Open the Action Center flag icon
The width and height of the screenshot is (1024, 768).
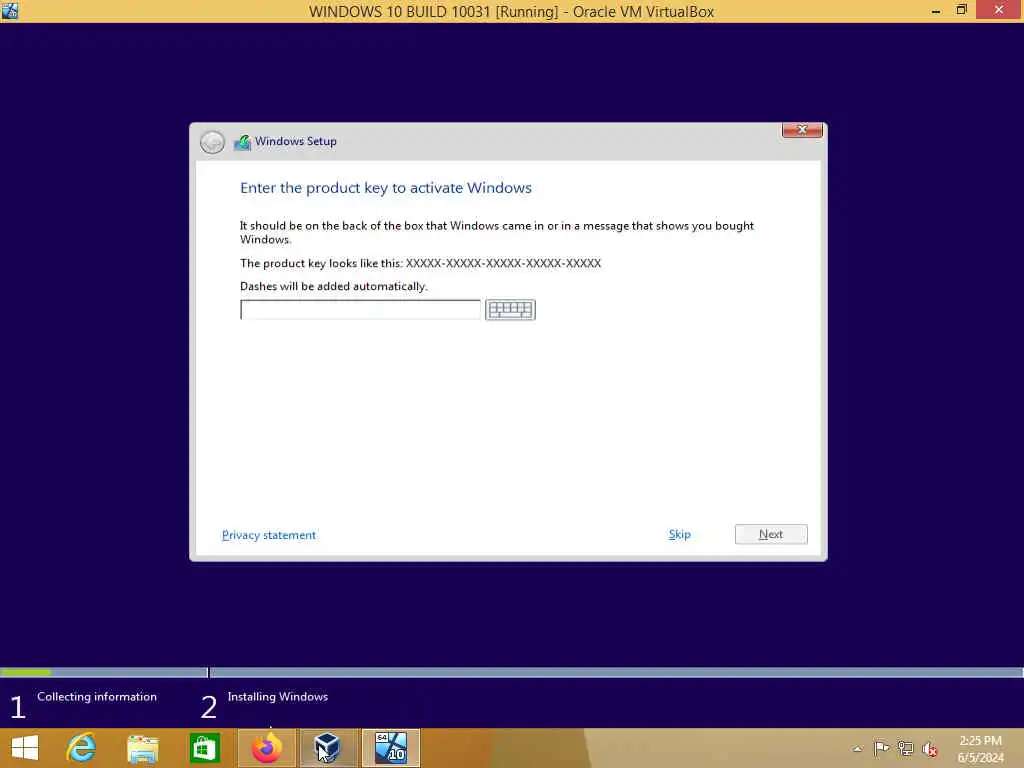(881, 748)
